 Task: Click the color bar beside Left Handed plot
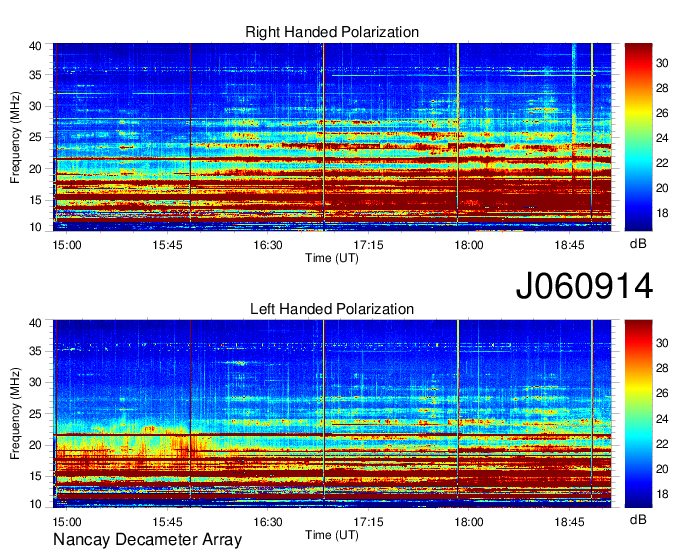[638, 414]
